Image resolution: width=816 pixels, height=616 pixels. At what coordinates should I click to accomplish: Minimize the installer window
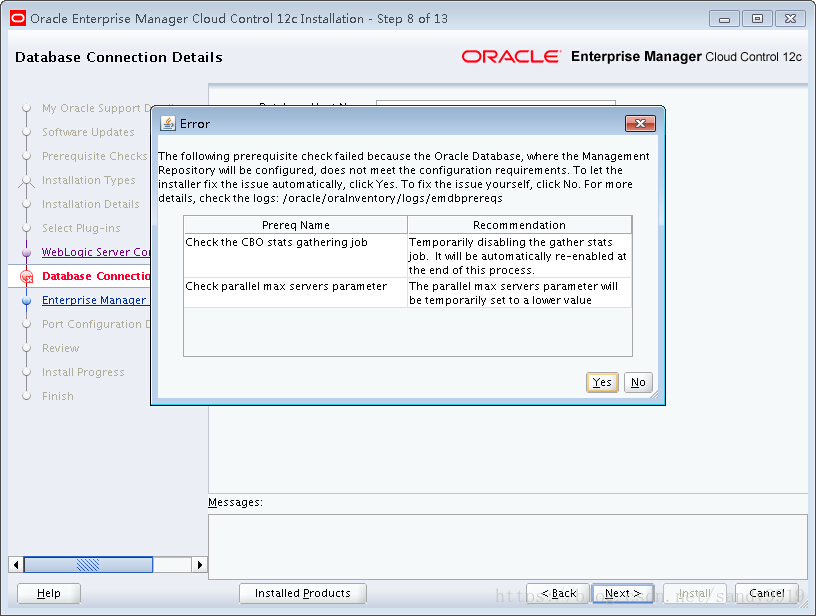point(724,19)
